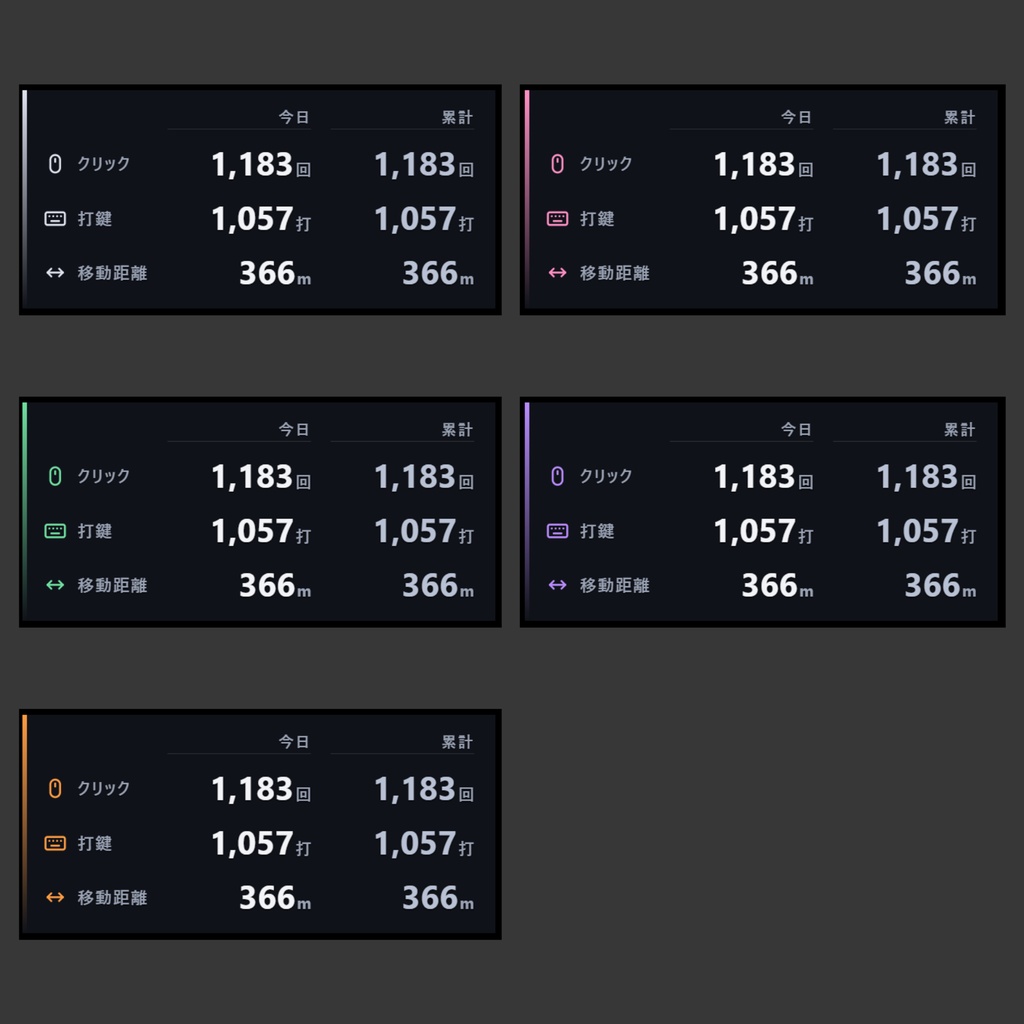This screenshot has height=1024, width=1024.
Task: Select the 移動距離 label in the white widget
Action: 112,273
